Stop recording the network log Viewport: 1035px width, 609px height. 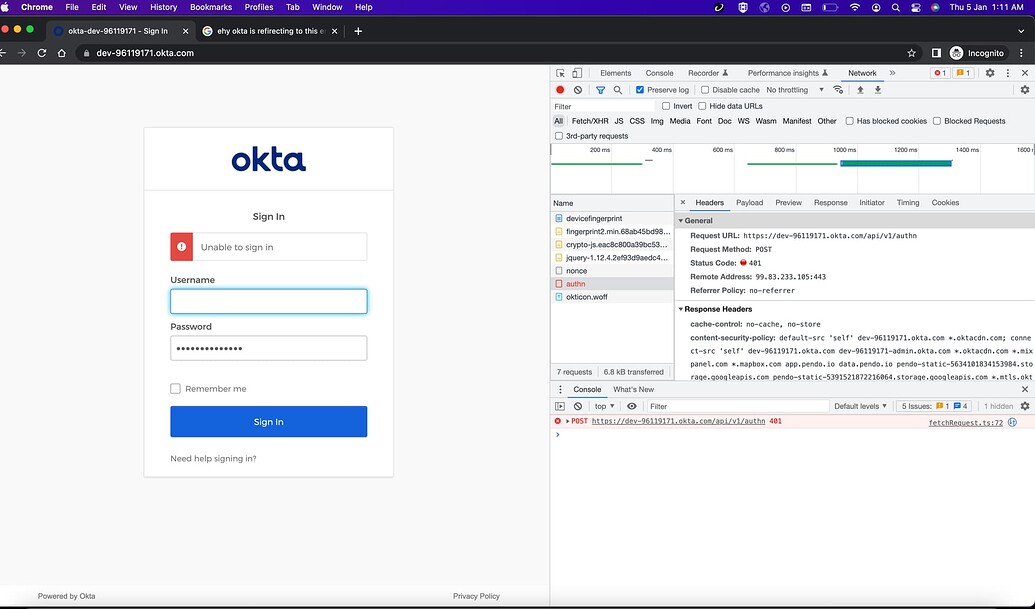(560, 90)
